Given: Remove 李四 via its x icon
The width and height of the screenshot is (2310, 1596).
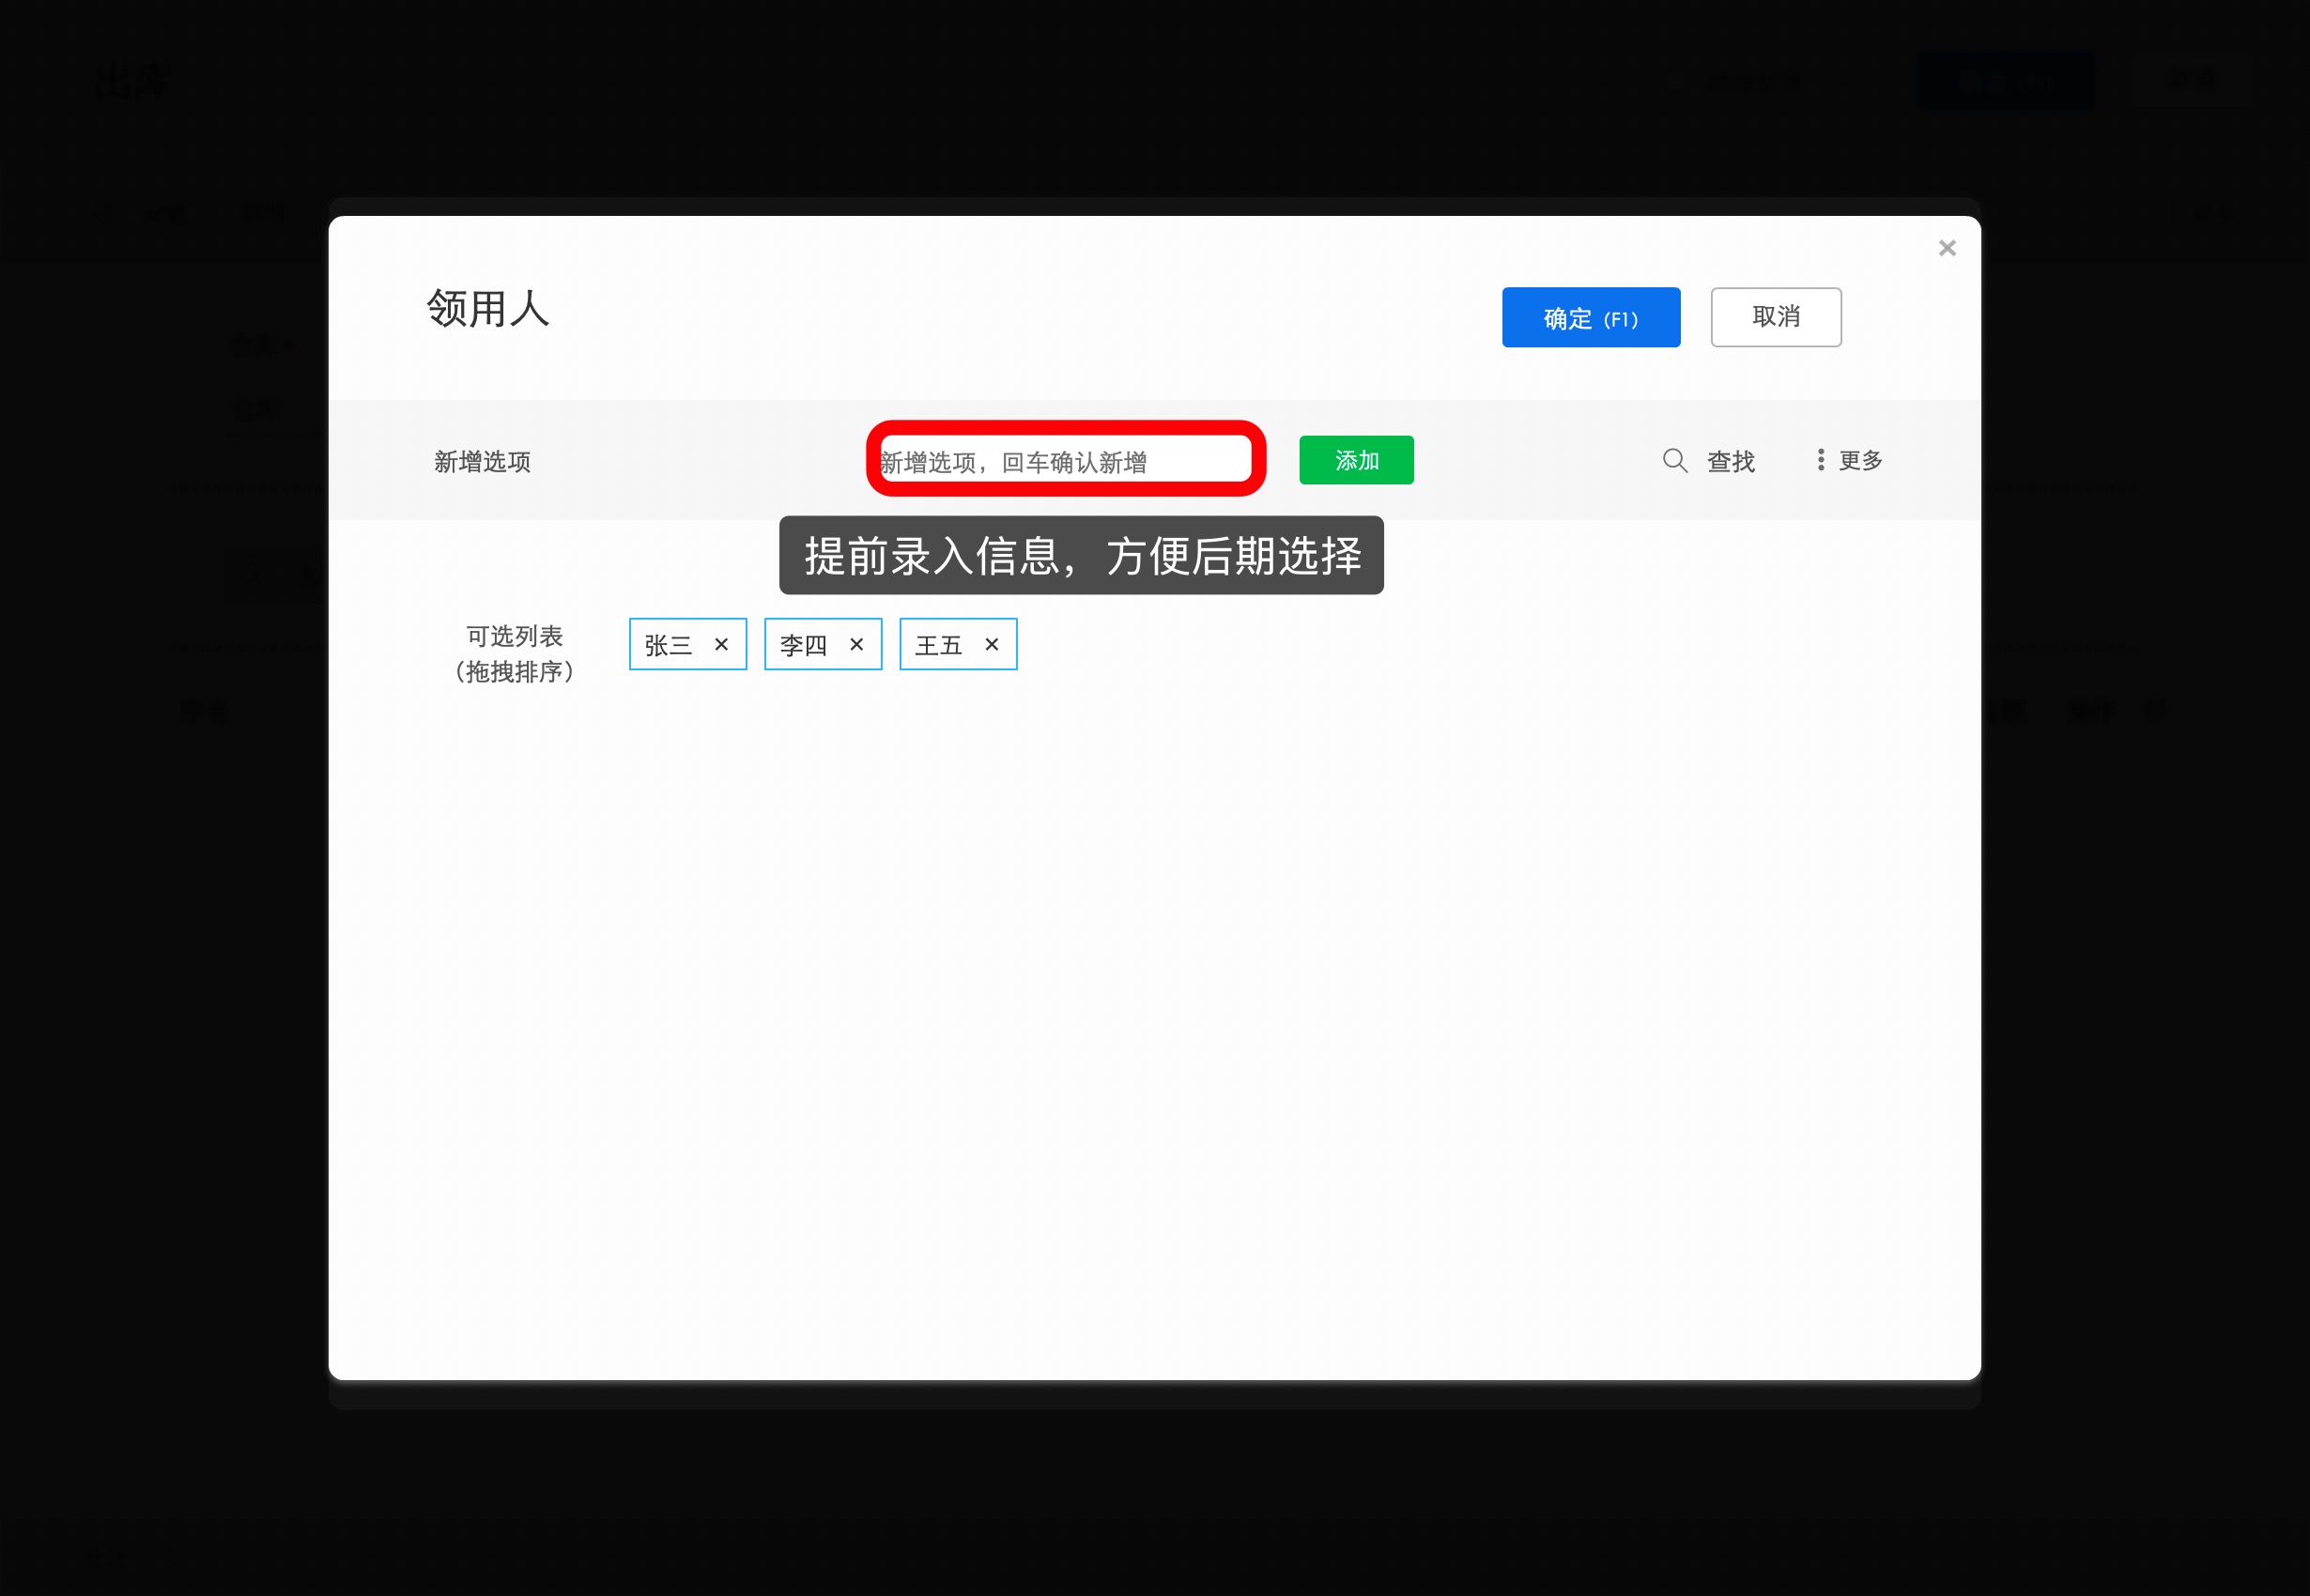Looking at the screenshot, I should pyautogui.click(x=856, y=645).
